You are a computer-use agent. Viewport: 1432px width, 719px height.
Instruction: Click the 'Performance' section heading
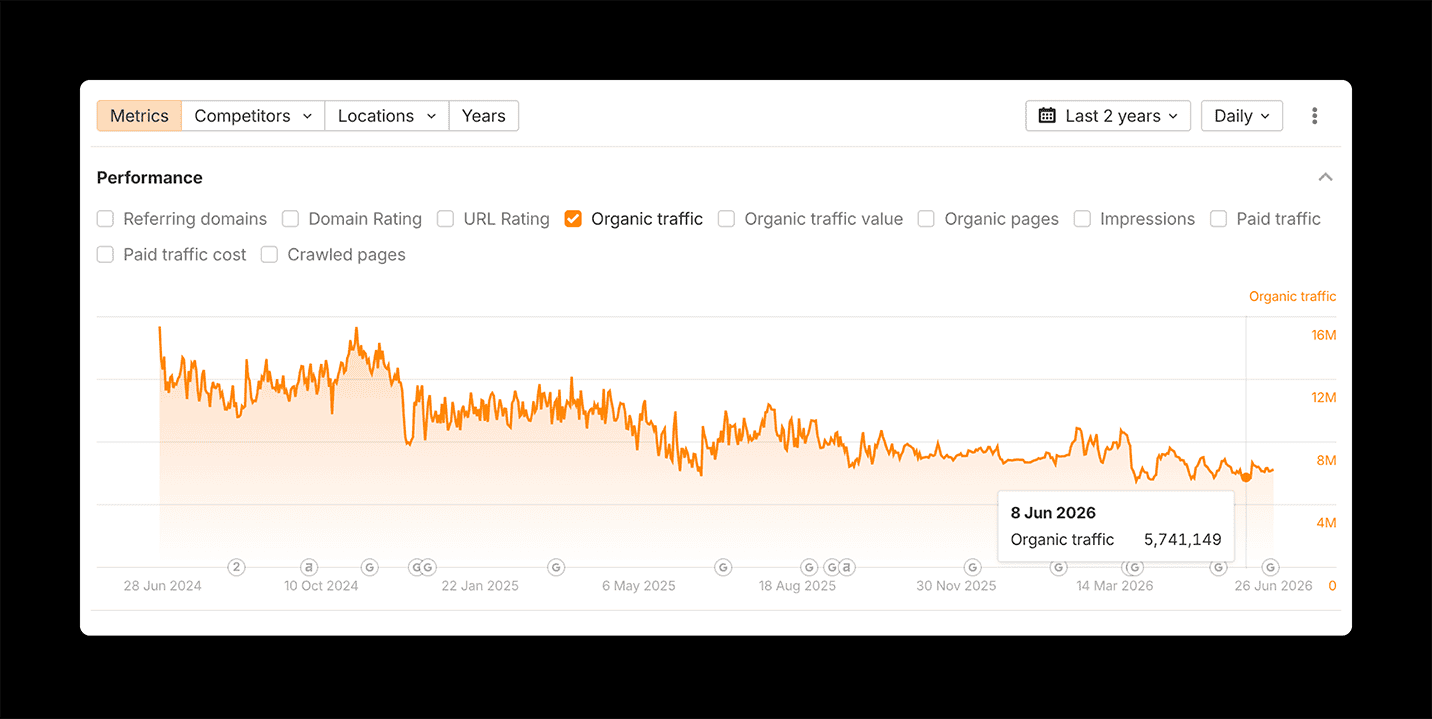[x=150, y=178]
